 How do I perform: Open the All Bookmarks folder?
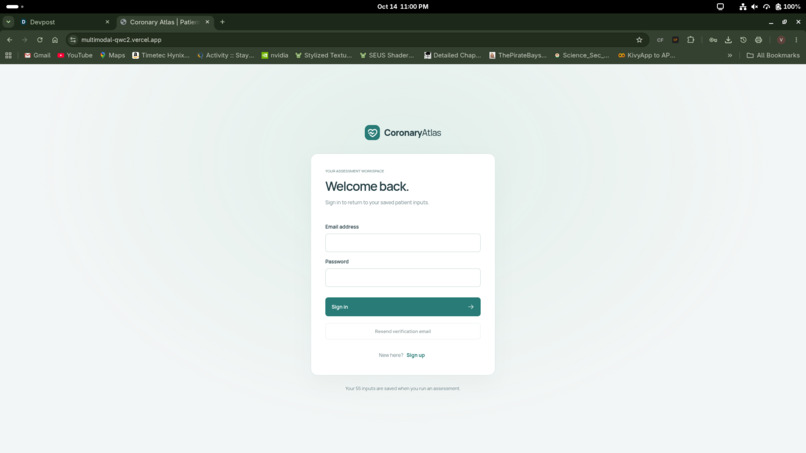[773, 55]
